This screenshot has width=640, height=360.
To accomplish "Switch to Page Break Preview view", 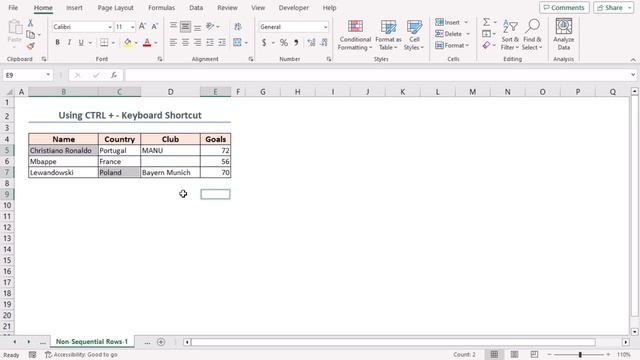I will pos(534,354).
